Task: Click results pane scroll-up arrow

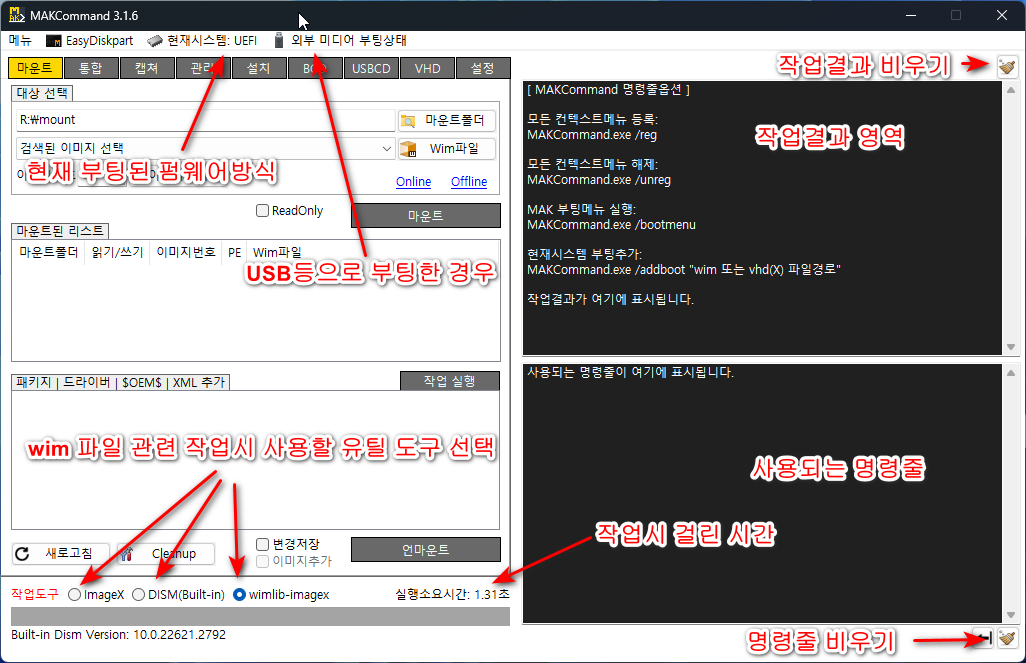Action: 1011,90
